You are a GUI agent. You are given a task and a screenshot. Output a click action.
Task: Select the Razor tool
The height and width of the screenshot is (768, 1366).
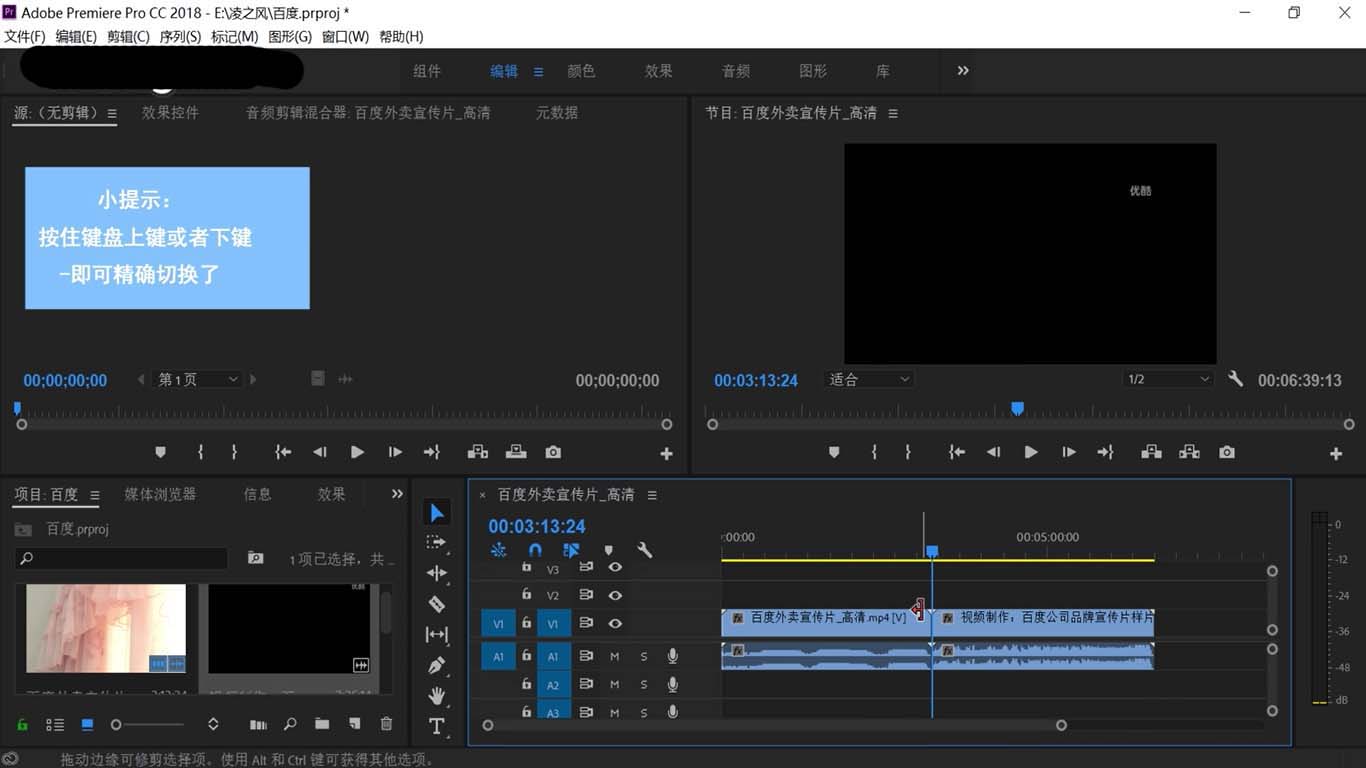(x=437, y=602)
